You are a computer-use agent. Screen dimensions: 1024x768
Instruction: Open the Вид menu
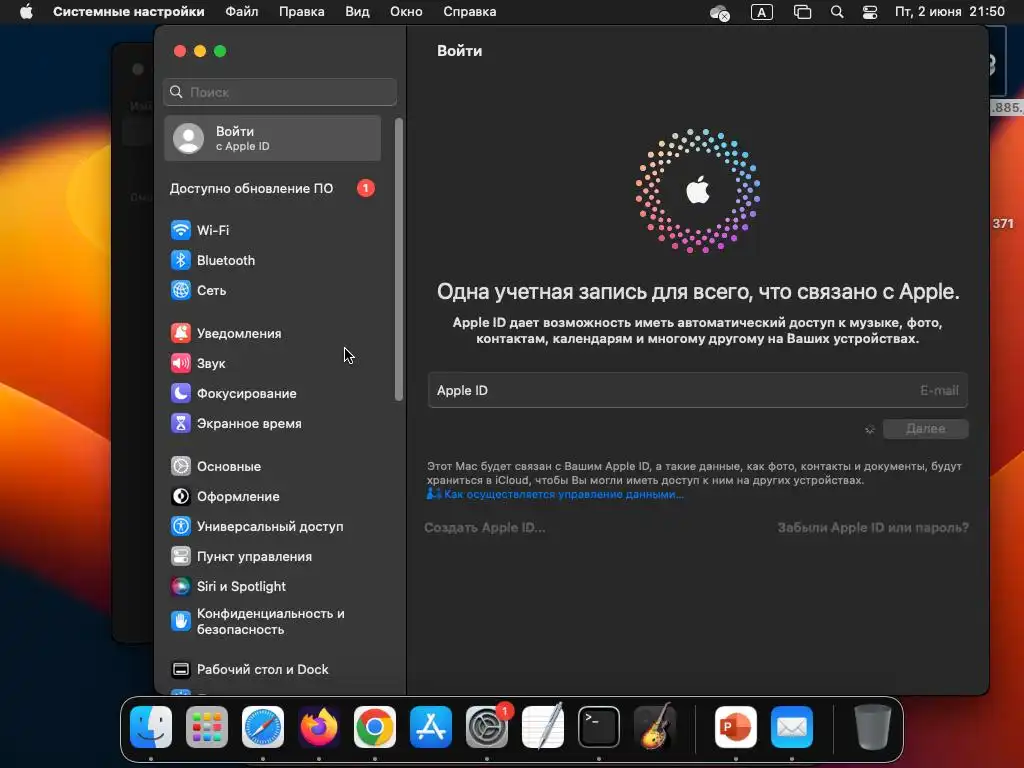pyautogui.click(x=357, y=12)
